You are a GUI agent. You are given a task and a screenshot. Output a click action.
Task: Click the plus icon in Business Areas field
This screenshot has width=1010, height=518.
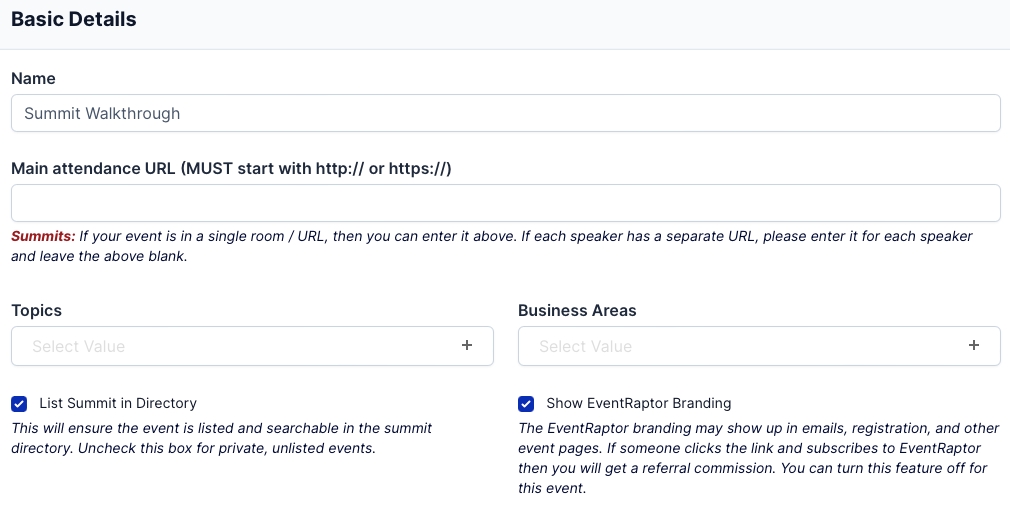973,346
